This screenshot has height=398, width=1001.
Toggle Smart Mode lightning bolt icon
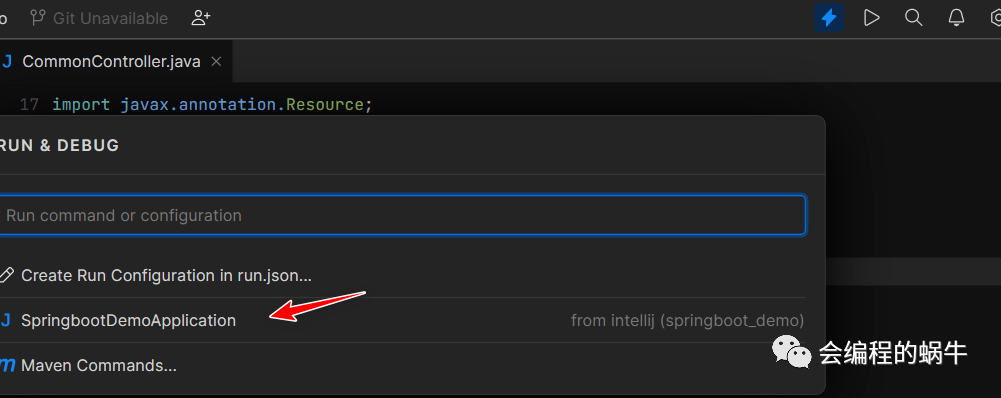click(x=829, y=18)
